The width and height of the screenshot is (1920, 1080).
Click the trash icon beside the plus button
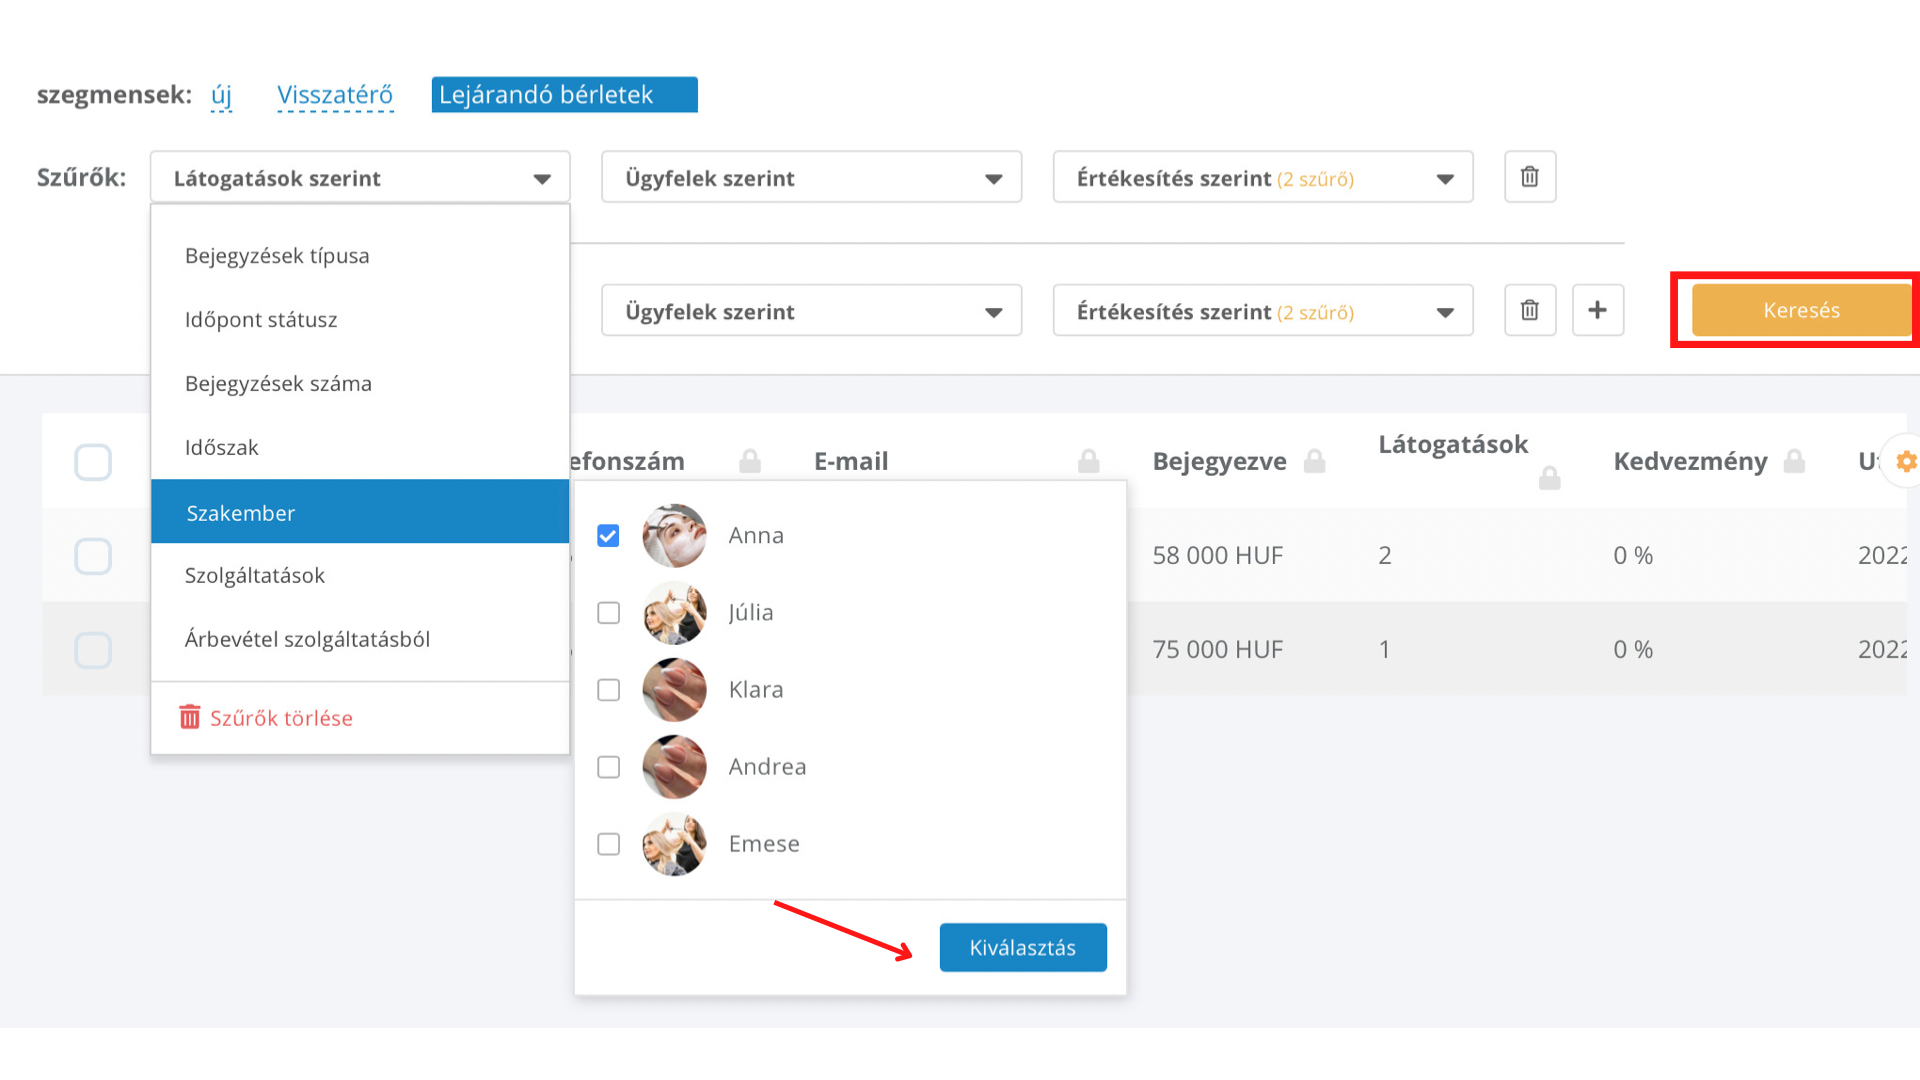pyautogui.click(x=1530, y=310)
